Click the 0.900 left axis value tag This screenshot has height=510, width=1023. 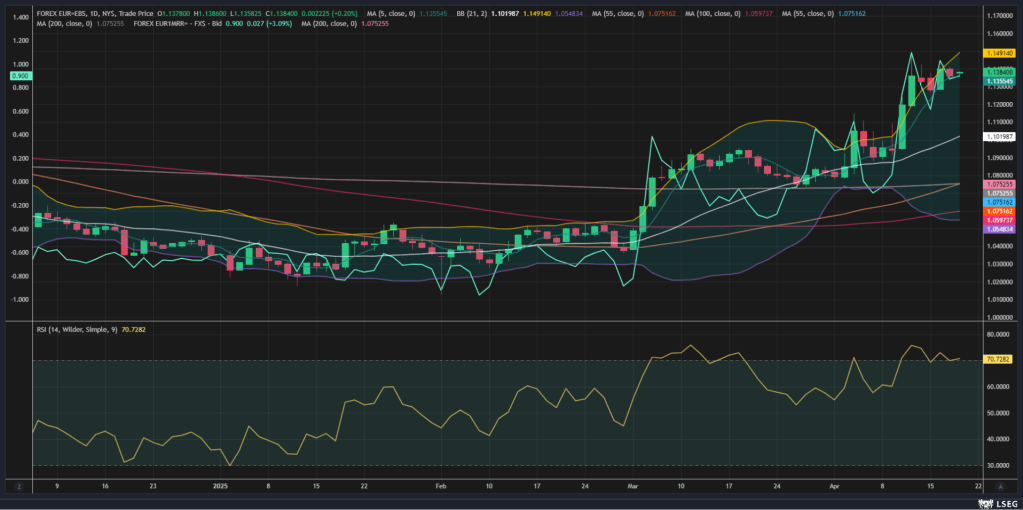(20, 76)
